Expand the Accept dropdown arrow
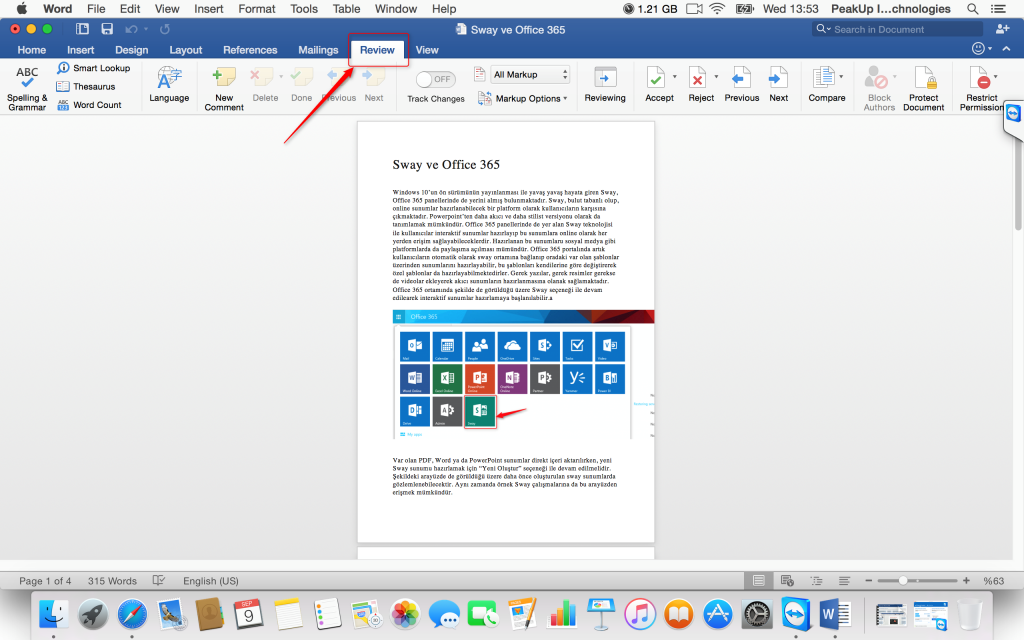Image resolution: width=1024 pixels, height=640 pixels. pos(675,77)
